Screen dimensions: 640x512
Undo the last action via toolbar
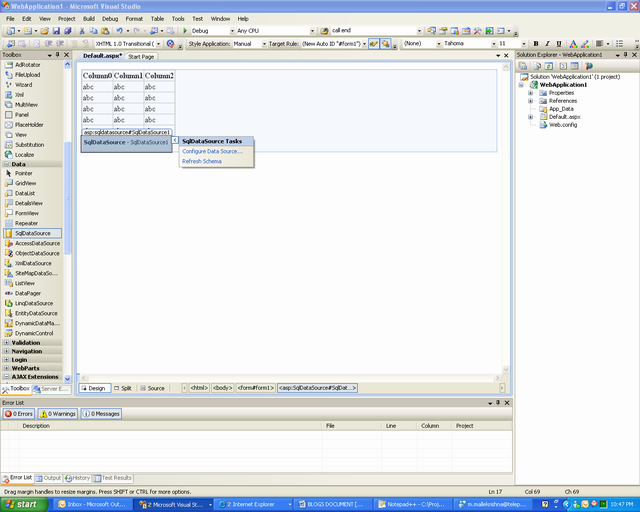pos(119,31)
